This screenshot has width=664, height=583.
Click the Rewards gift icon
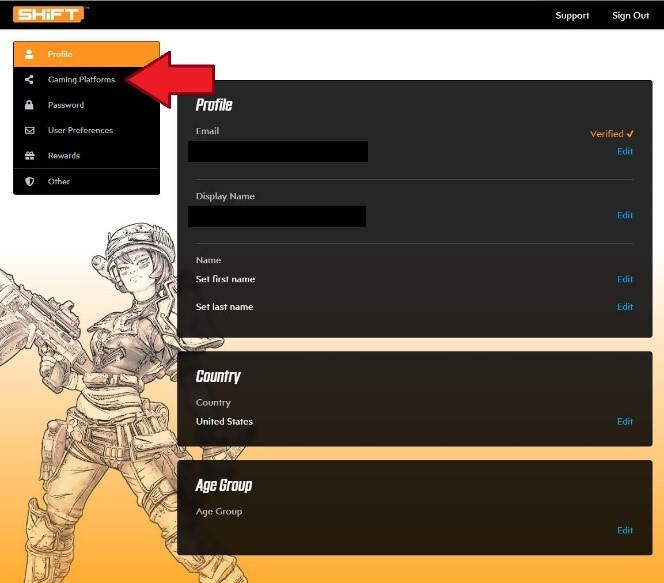coord(29,156)
